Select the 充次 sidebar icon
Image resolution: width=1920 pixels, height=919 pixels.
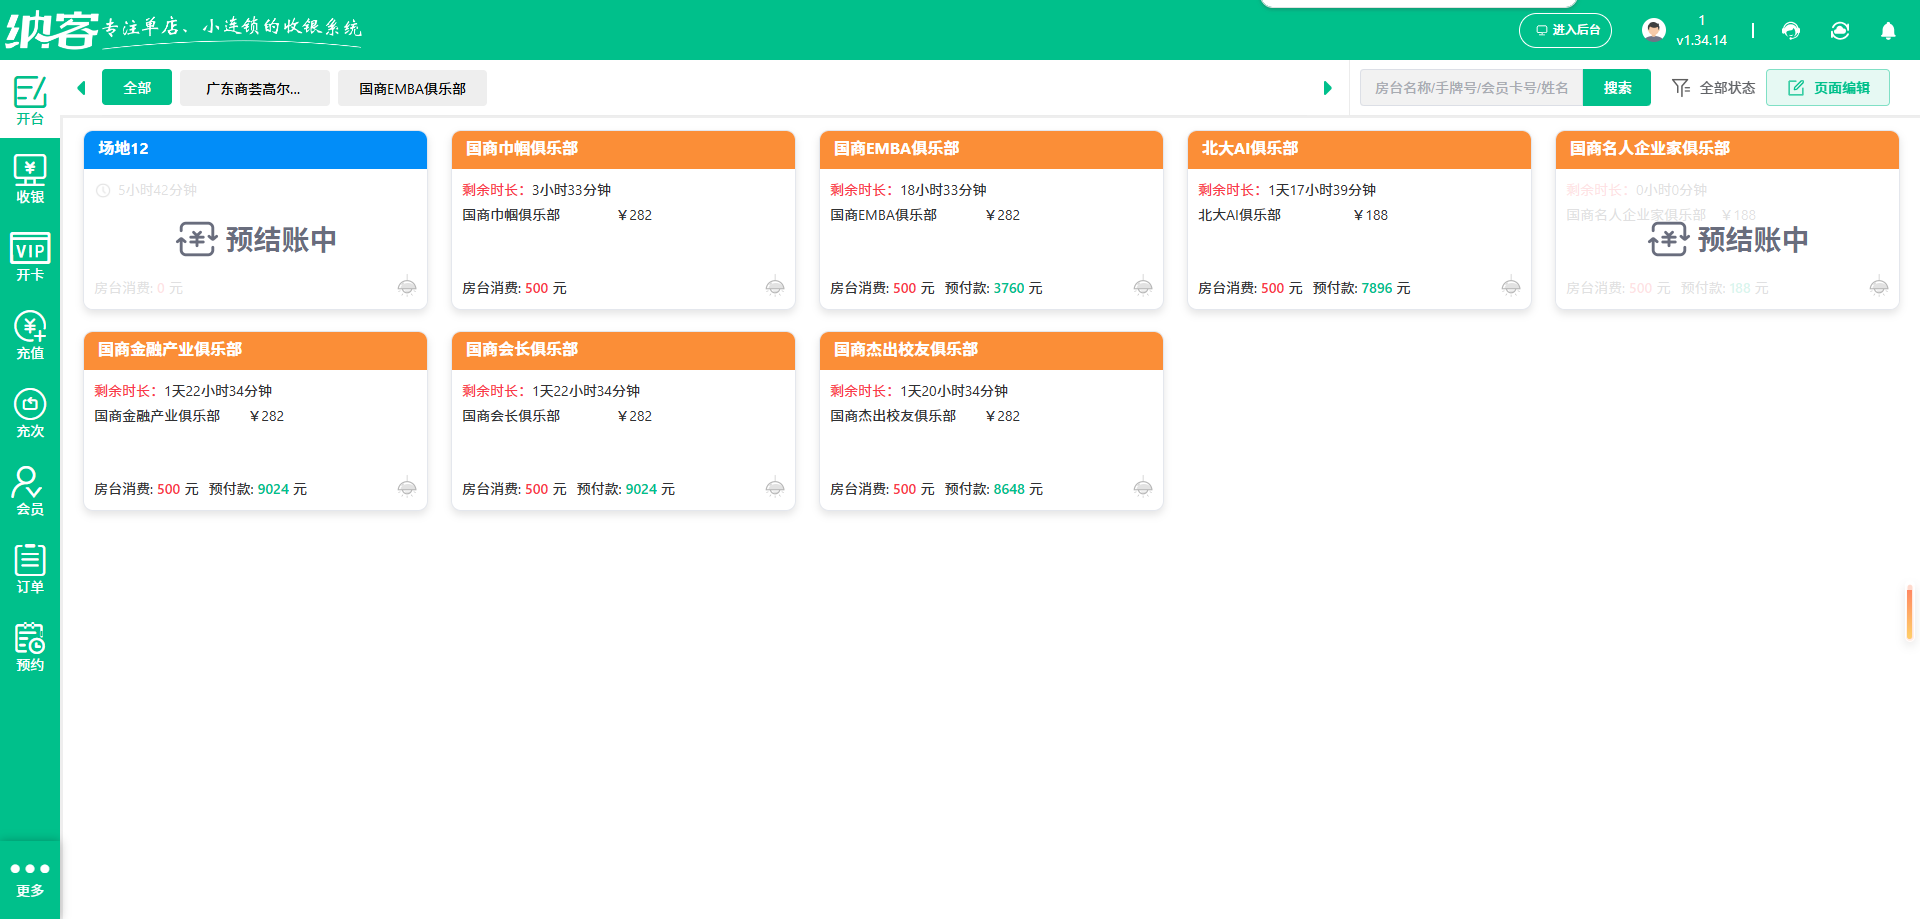(30, 411)
